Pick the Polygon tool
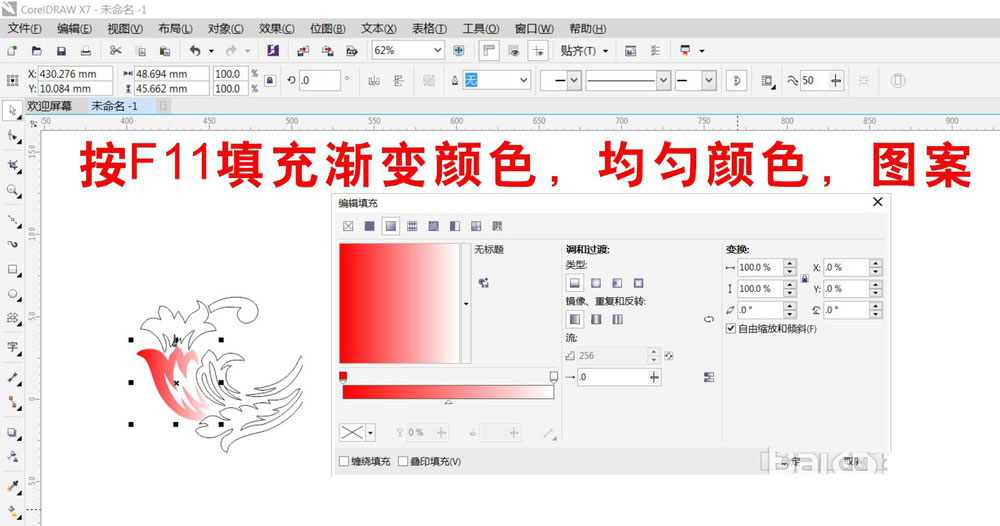Viewport: 1000px width, 526px height. [x=12, y=318]
